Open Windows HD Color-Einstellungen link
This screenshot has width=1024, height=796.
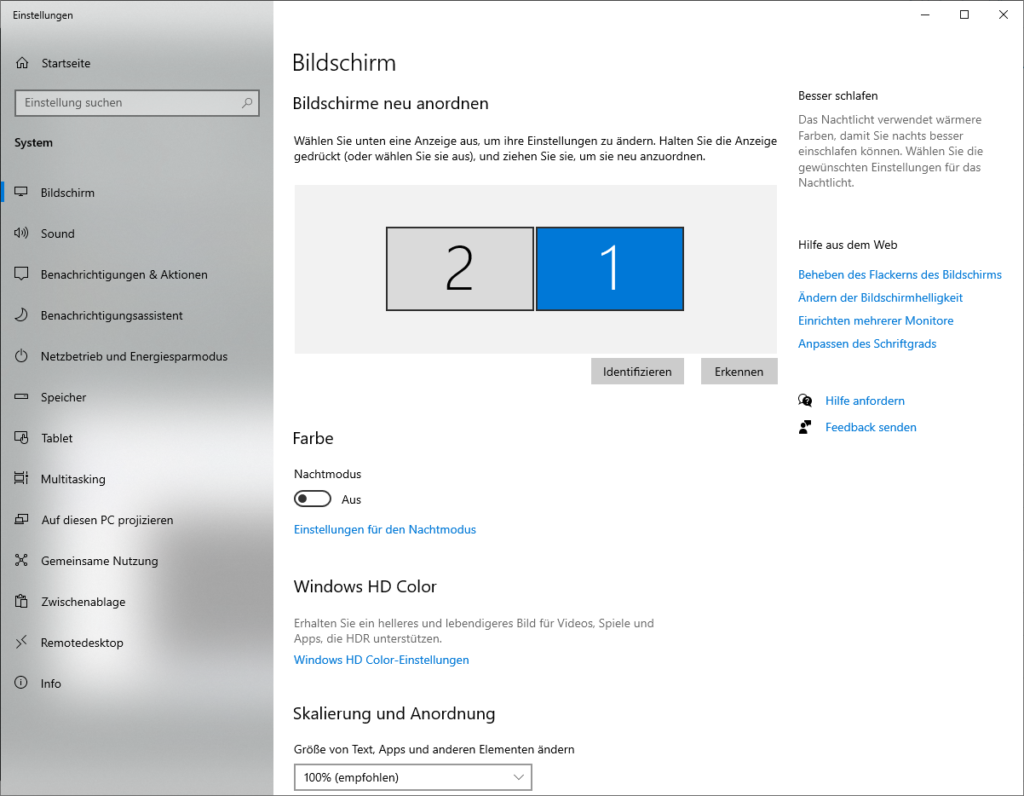[x=381, y=660]
